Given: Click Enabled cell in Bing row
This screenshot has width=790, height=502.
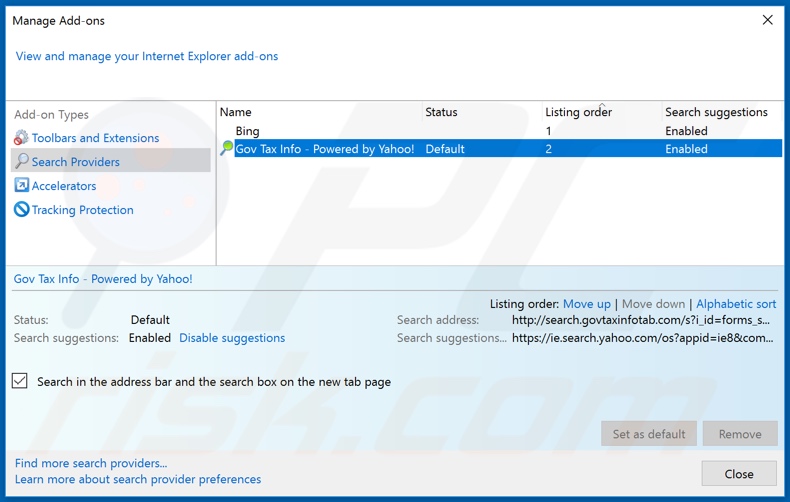Looking at the screenshot, I should [x=686, y=131].
